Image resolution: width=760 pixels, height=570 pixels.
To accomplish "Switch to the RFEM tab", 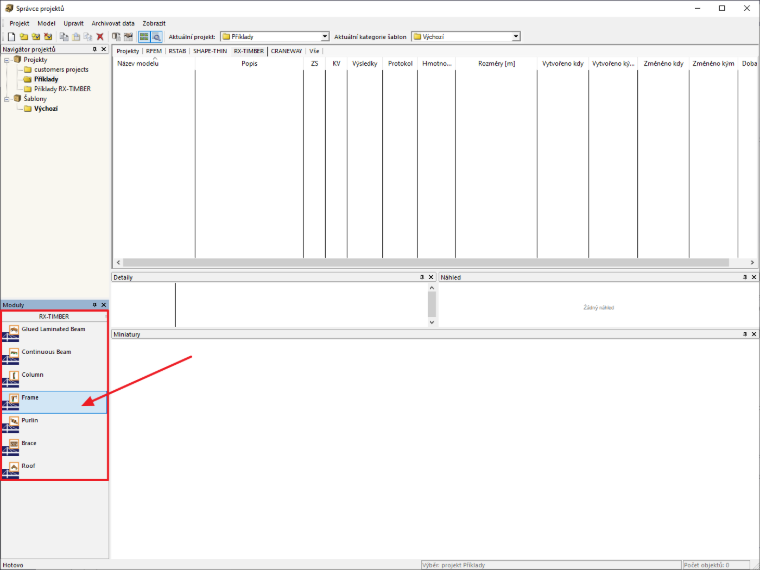I will pyautogui.click(x=154, y=51).
